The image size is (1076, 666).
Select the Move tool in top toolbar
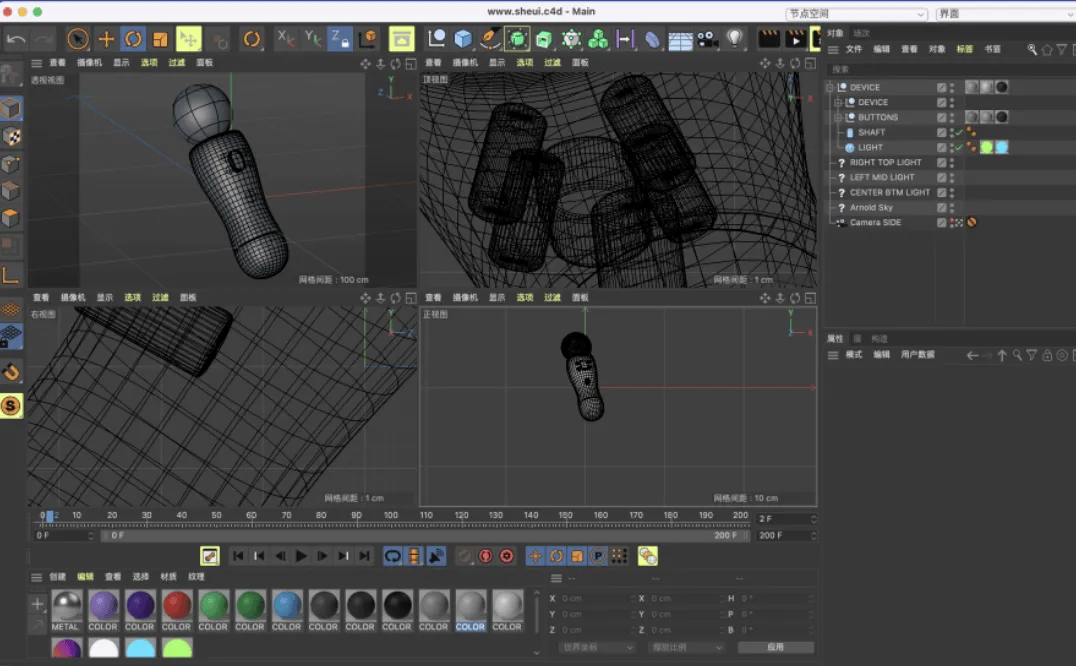pyautogui.click(x=106, y=39)
